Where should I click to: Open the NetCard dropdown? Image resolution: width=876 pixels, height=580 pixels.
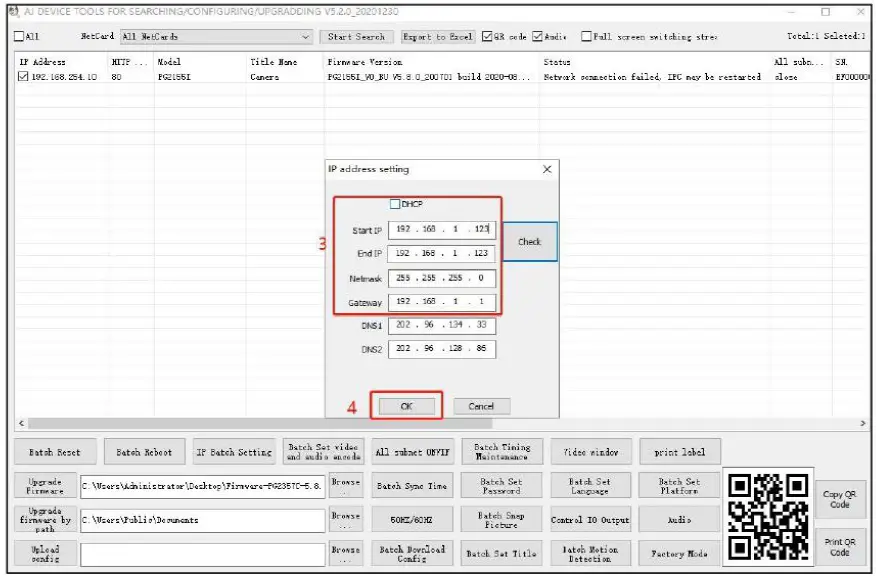pyautogui.click(x=216, y=37)
